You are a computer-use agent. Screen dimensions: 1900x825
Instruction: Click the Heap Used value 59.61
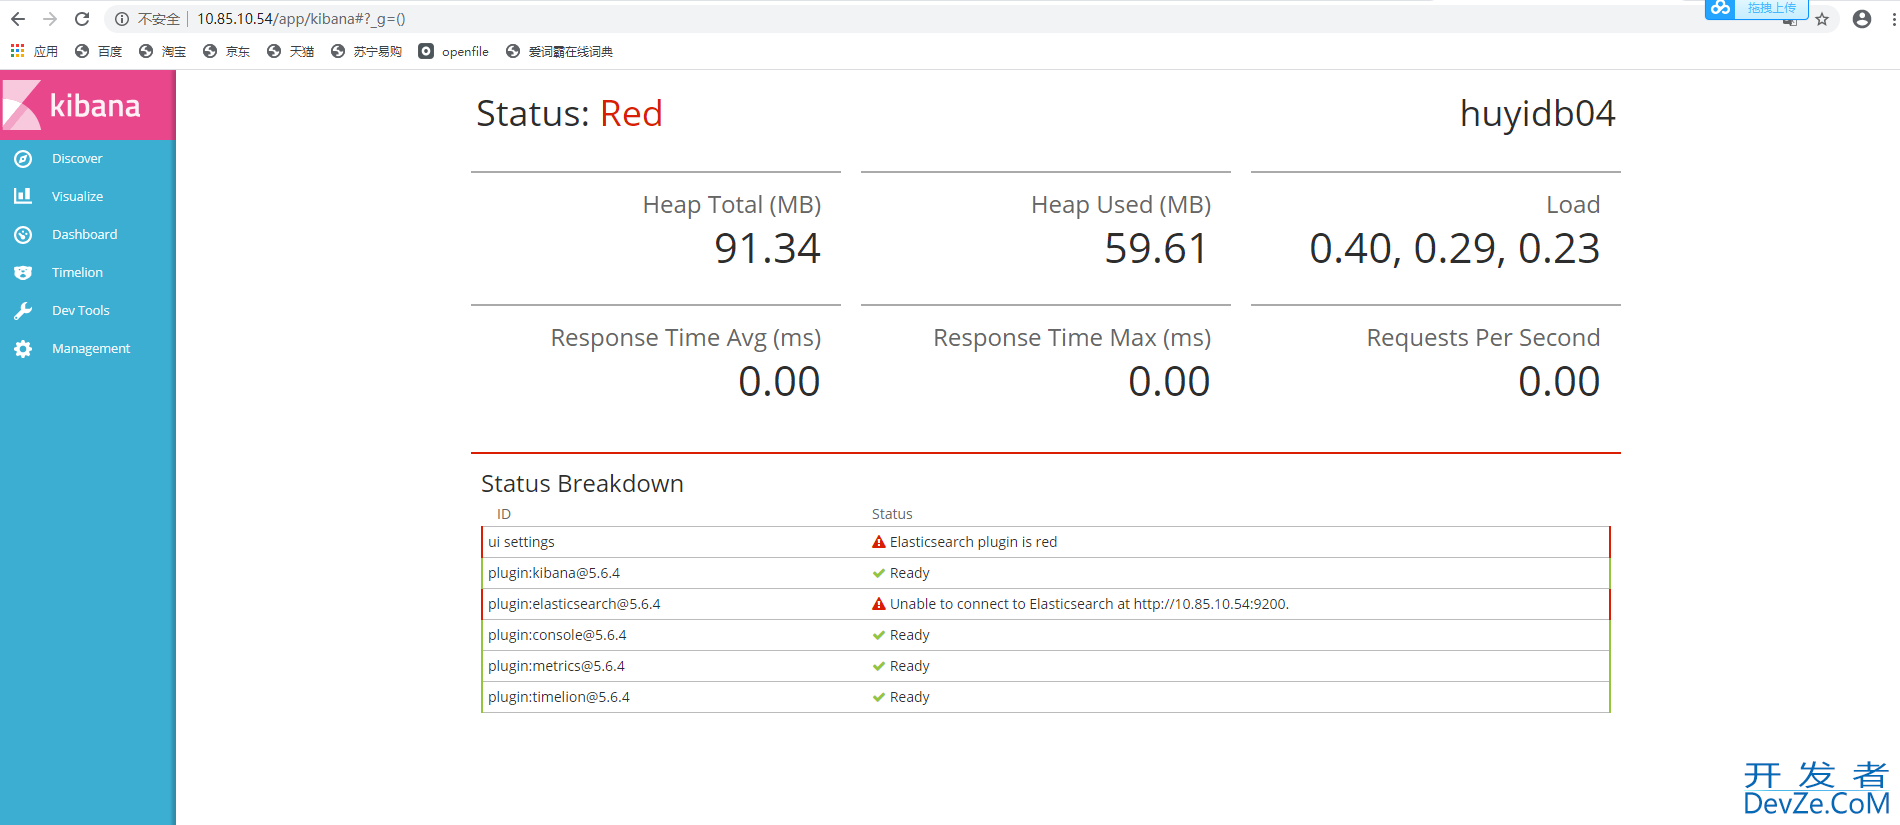[1157, 248]
